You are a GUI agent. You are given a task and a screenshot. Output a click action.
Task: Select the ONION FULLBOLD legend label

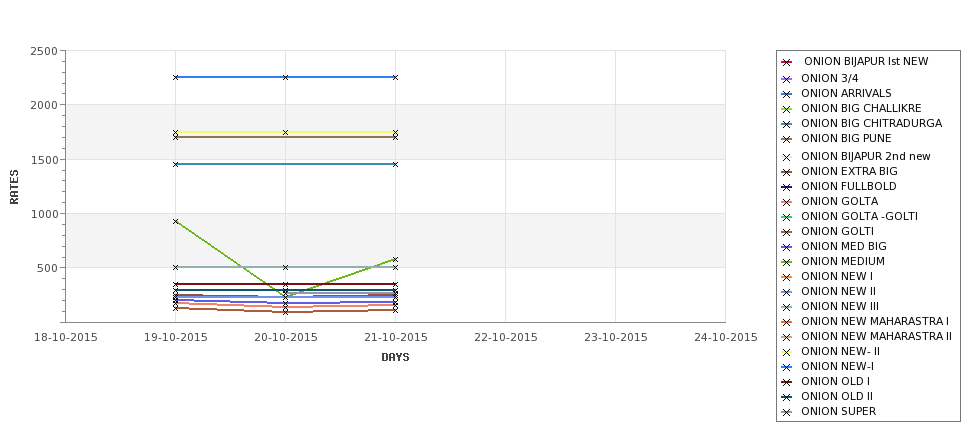[x=848, y=186]
